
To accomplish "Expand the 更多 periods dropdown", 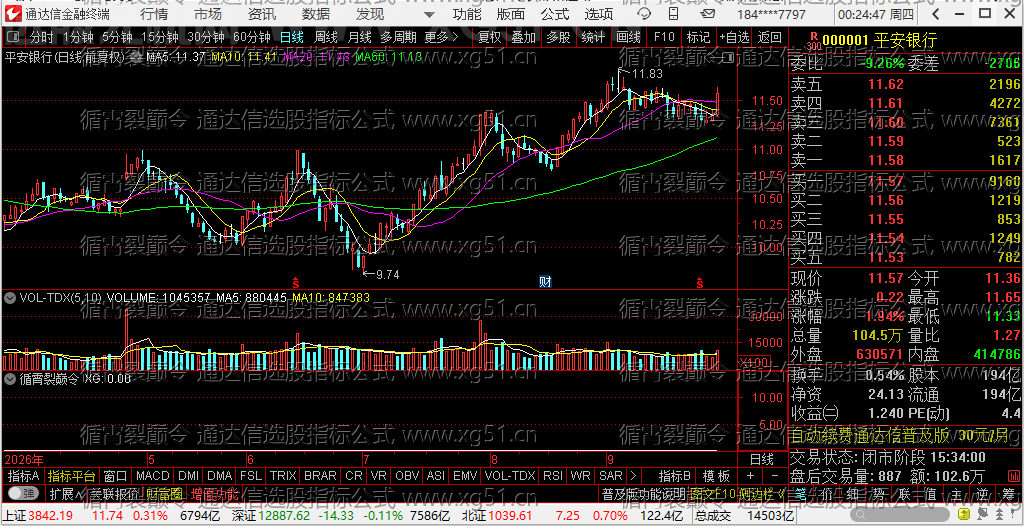I will point(442,38).
